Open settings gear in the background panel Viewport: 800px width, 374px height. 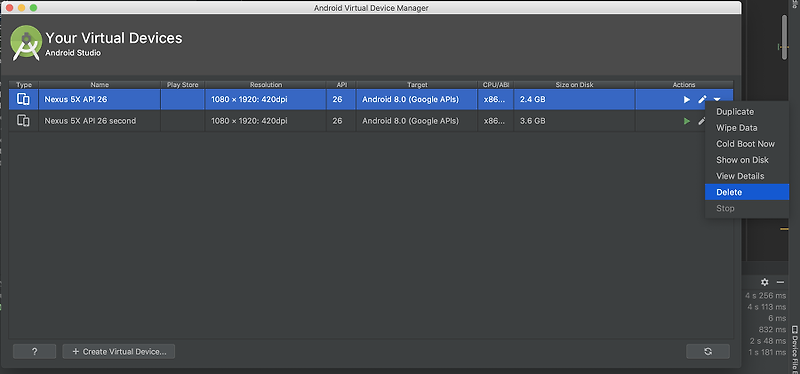point(764,282)
